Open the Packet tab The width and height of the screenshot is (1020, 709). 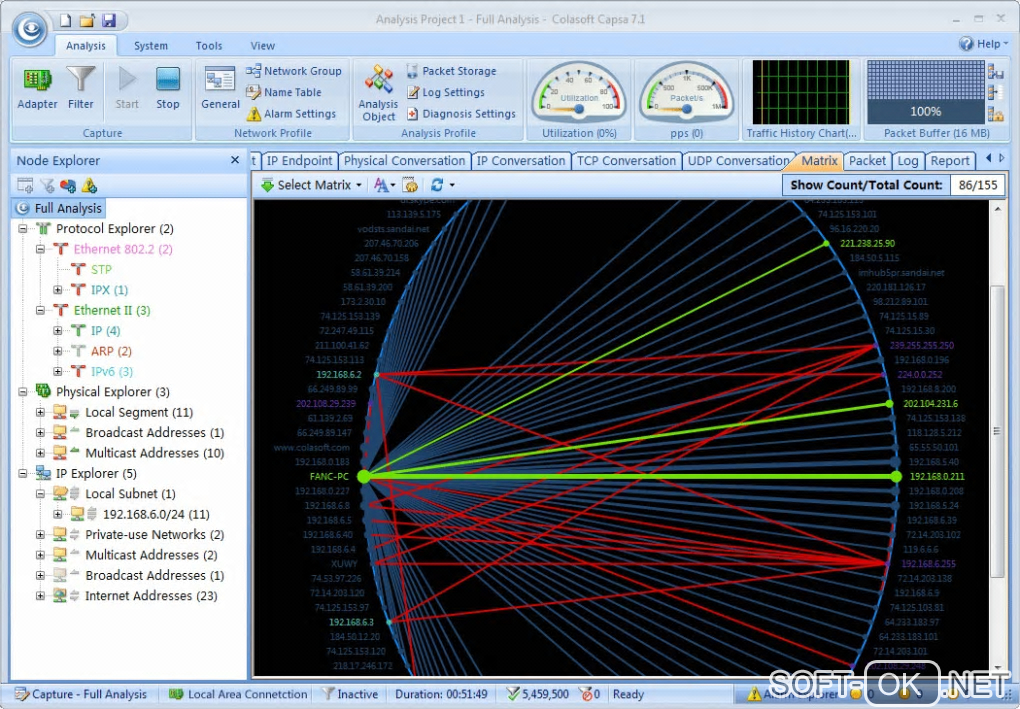pyautogui.click(x=867, y=161)
